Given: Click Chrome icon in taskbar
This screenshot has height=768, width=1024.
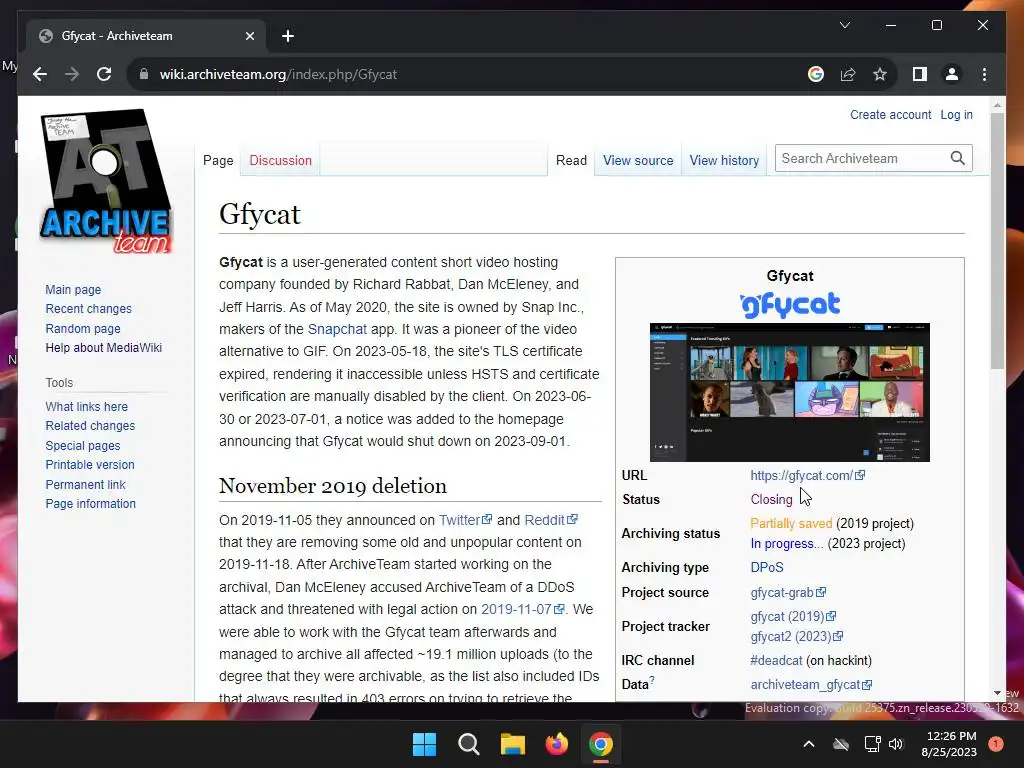Looking at the screenshot, I should click(601, 744).
